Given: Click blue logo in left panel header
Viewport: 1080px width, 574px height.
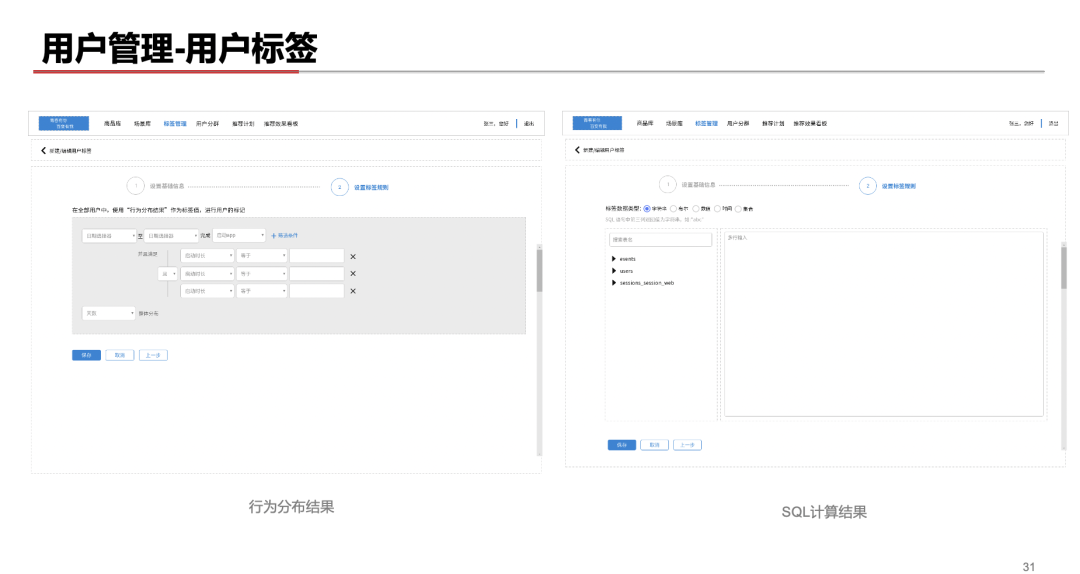Looking at the screenshot, I should [63, 123].
